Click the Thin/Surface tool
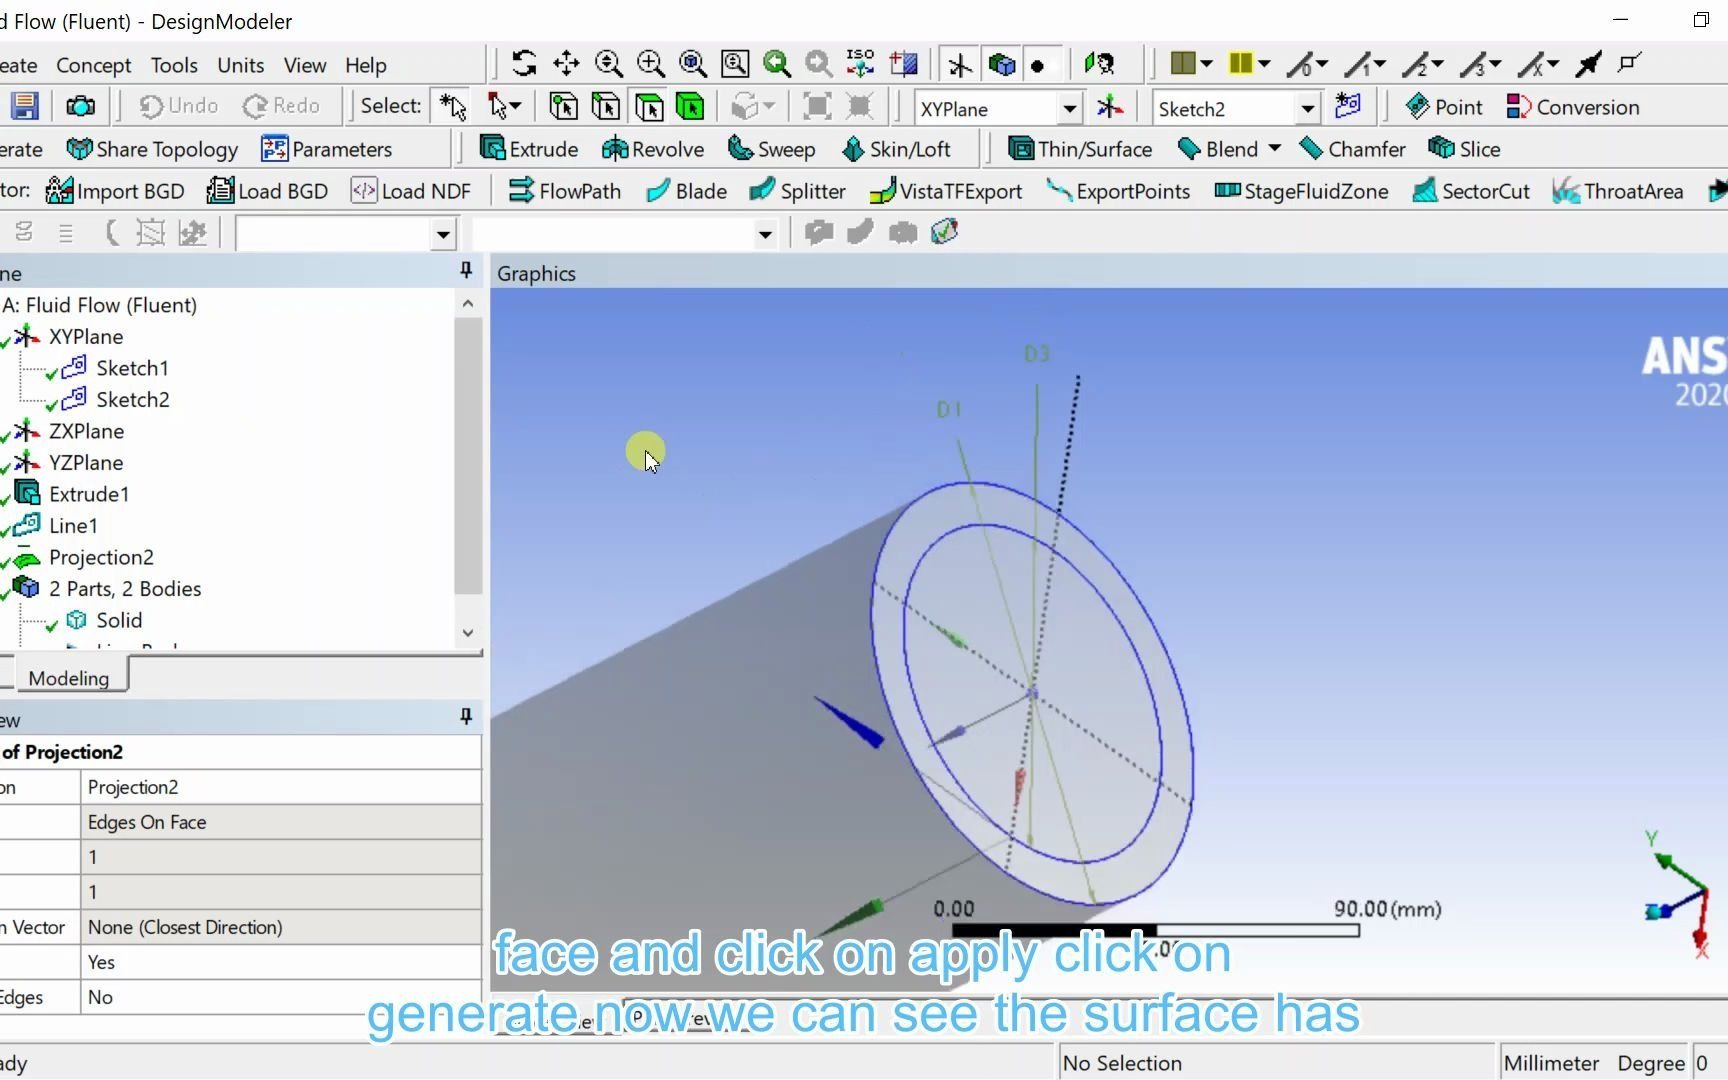1728x1080 pixels. pyautogui.click(x=1080, y=149)
